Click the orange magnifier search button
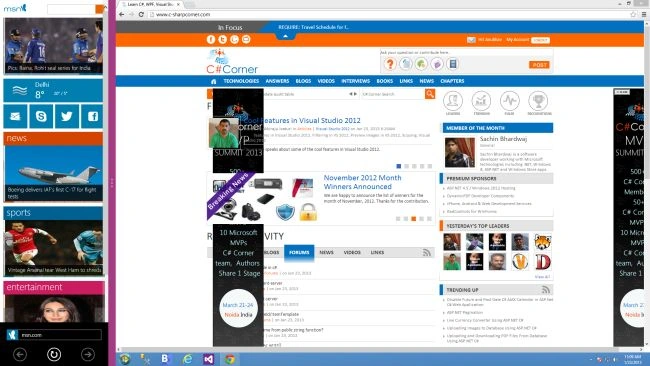650x366 pixels. (430, 94)
